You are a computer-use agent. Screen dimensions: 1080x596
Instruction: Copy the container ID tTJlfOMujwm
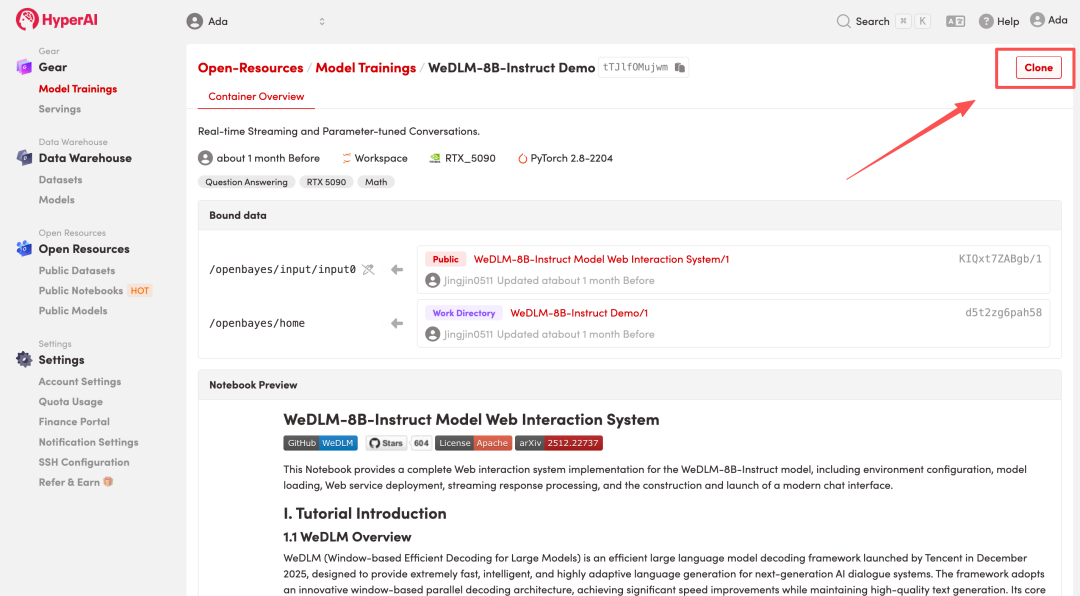(x=680, y=68)
